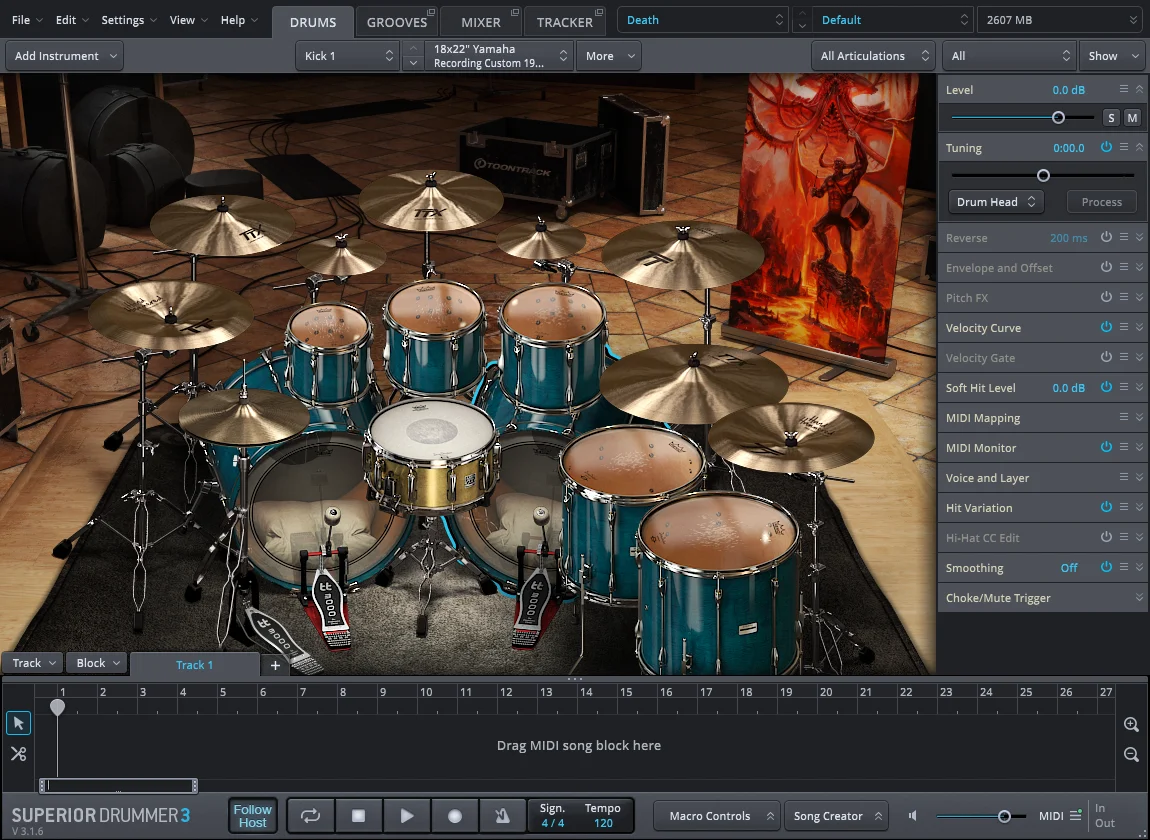
Task: Click the Add Instrument button
Action: (x=65, y=56)
